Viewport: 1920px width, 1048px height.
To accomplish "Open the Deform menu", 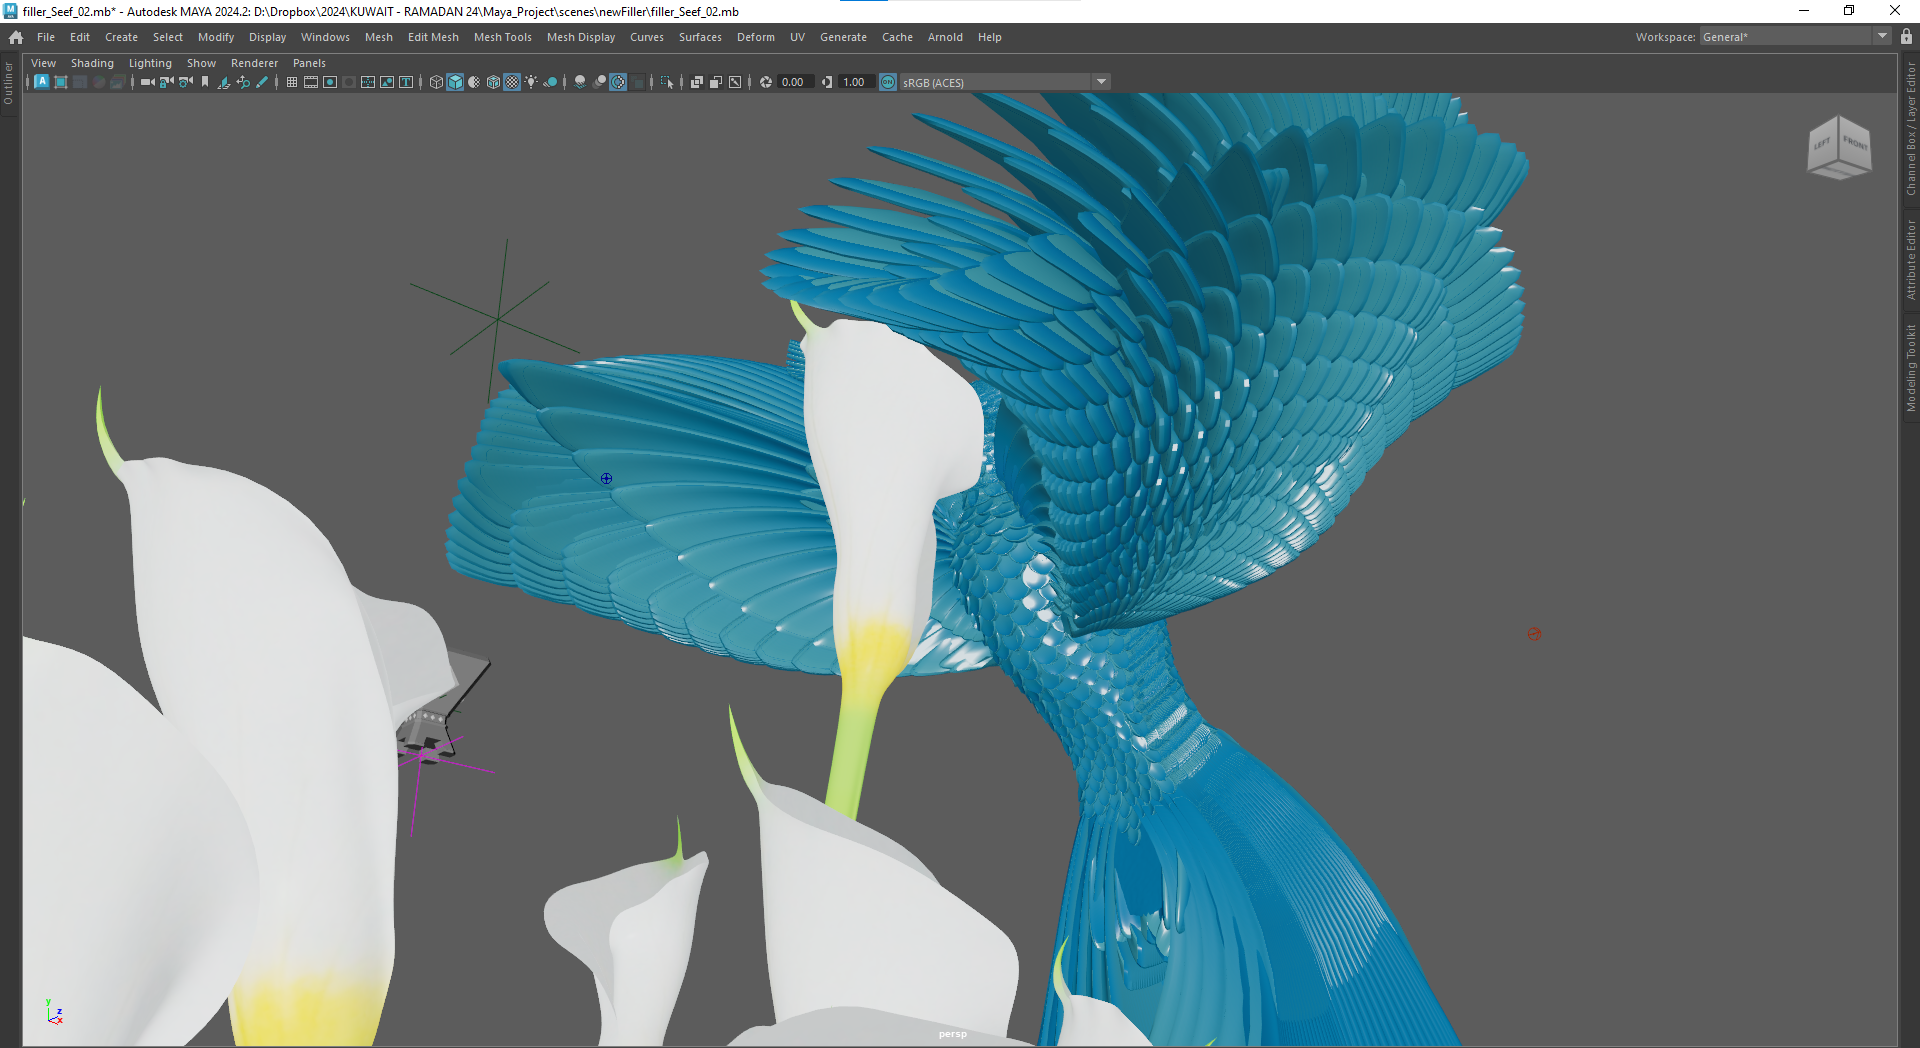I will point(755,37).
